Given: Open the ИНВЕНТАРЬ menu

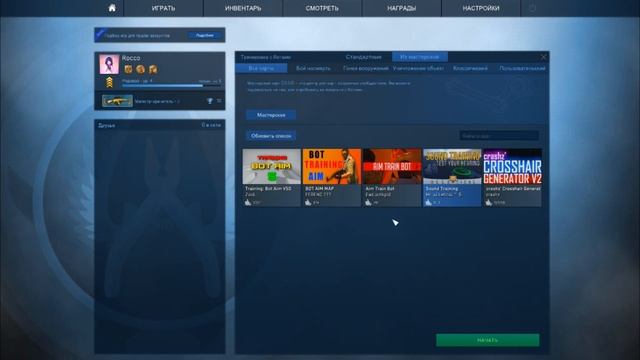Looking at the screenshot, I should [243, 8].
